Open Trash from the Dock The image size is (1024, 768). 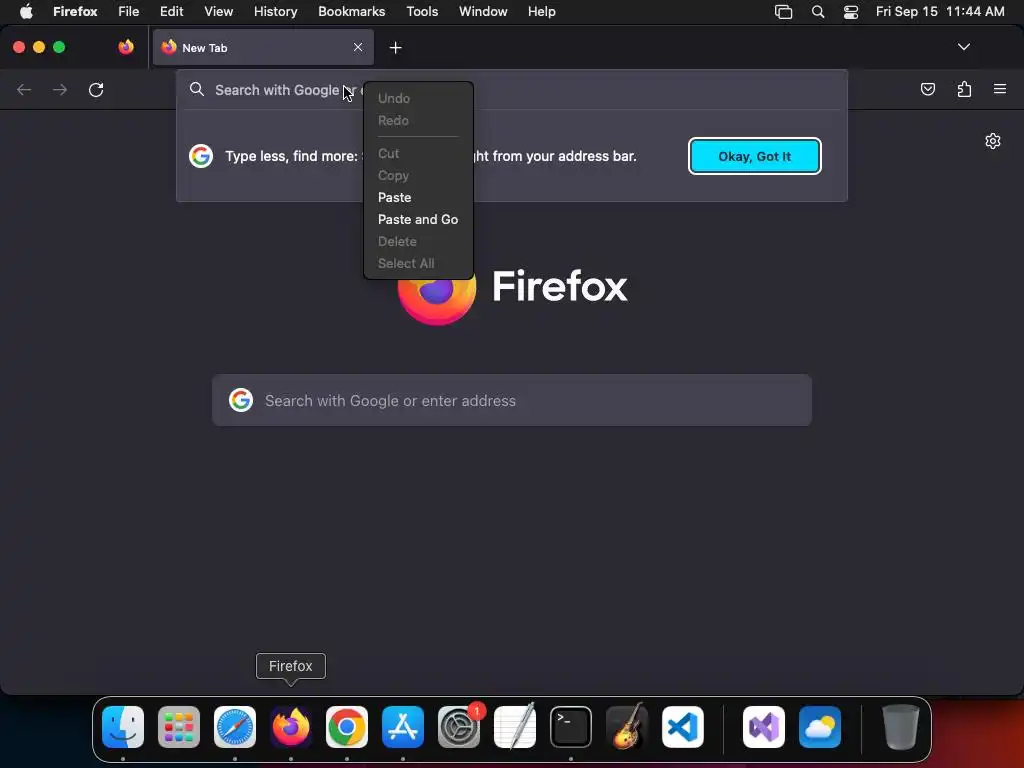pyautogui.click(x=901, y=727)
